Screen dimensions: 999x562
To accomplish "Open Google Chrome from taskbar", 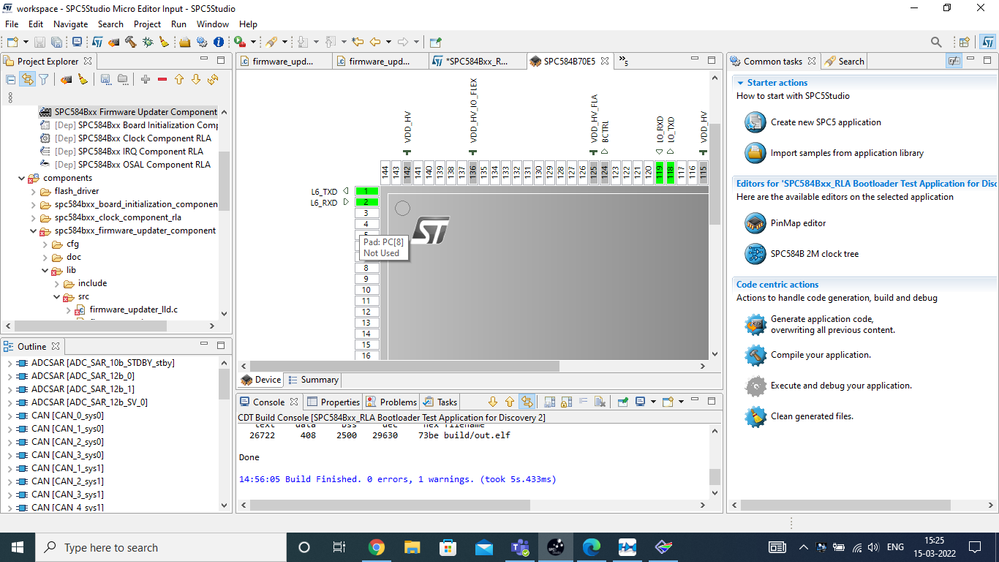I will pyautogui.click(x=377, y=547).
